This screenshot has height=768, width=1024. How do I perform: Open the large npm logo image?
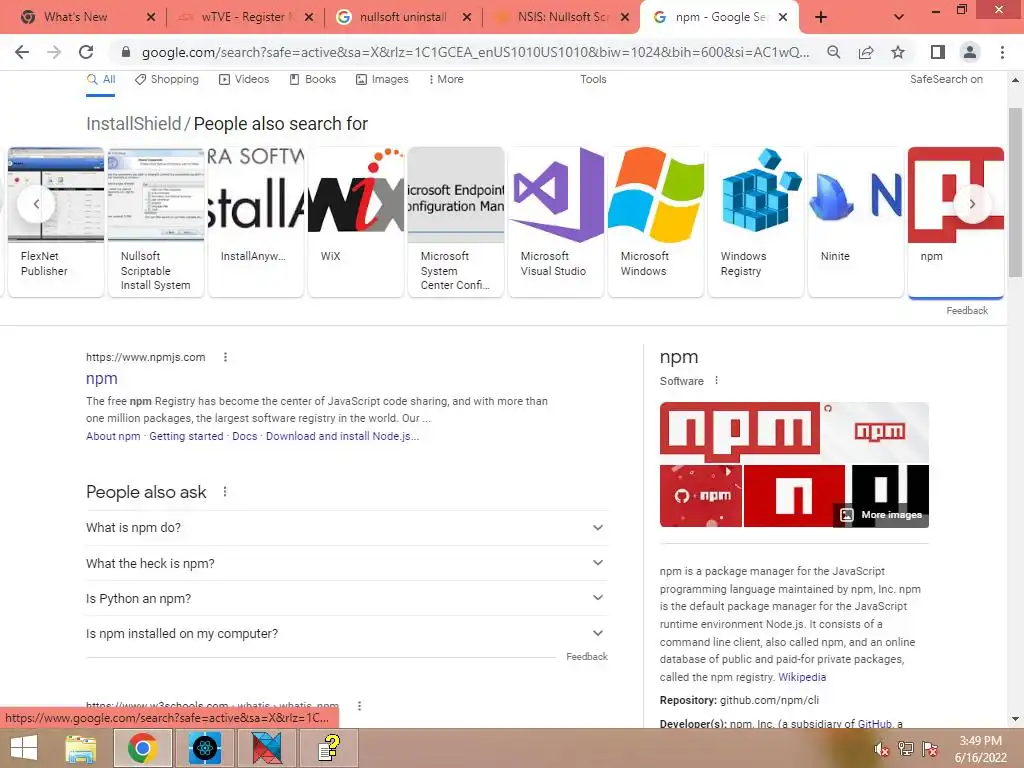coord(739,432)
